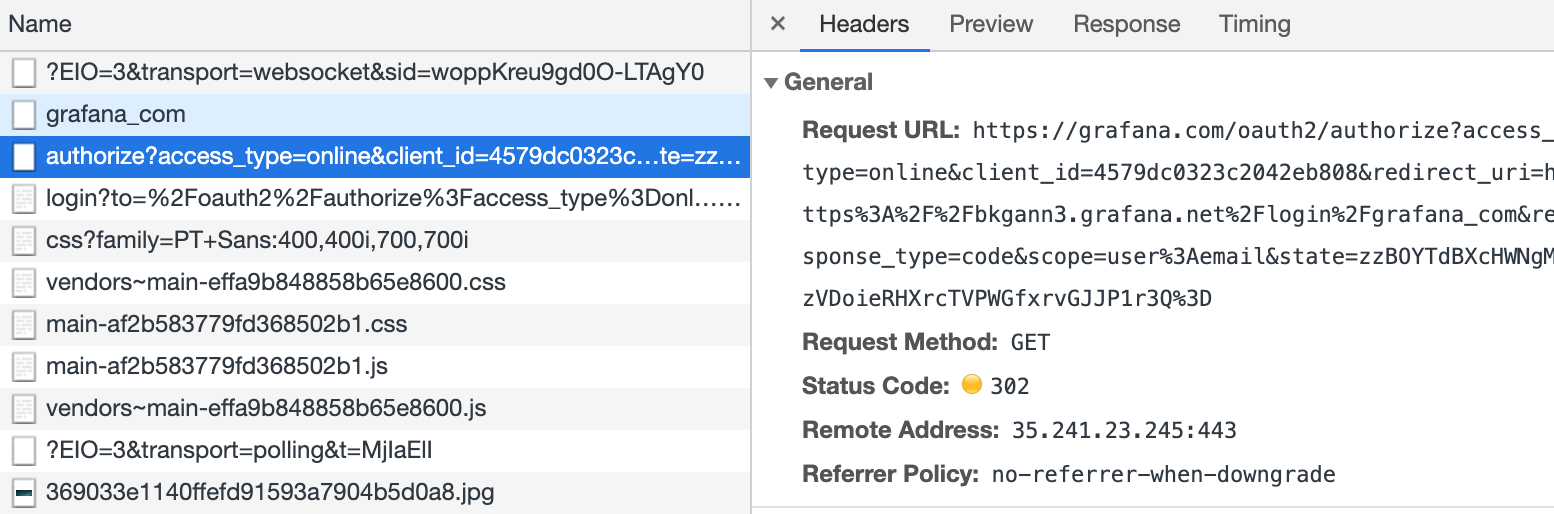Click the yellow 302 status indicator dot

pos(970,385)
